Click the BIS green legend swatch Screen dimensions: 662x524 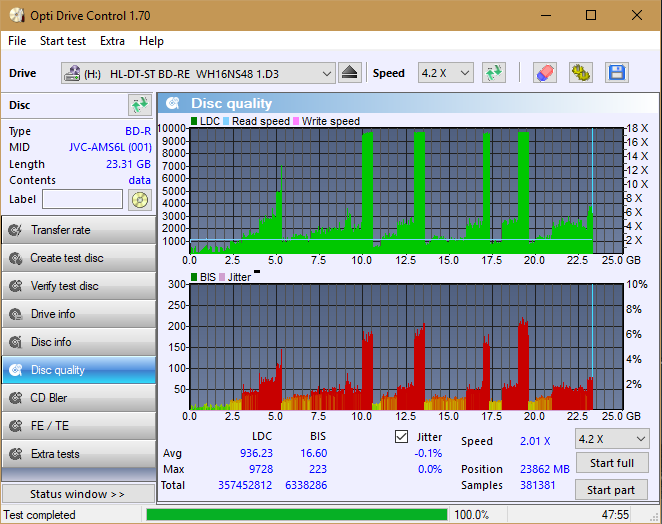[194, 277]
